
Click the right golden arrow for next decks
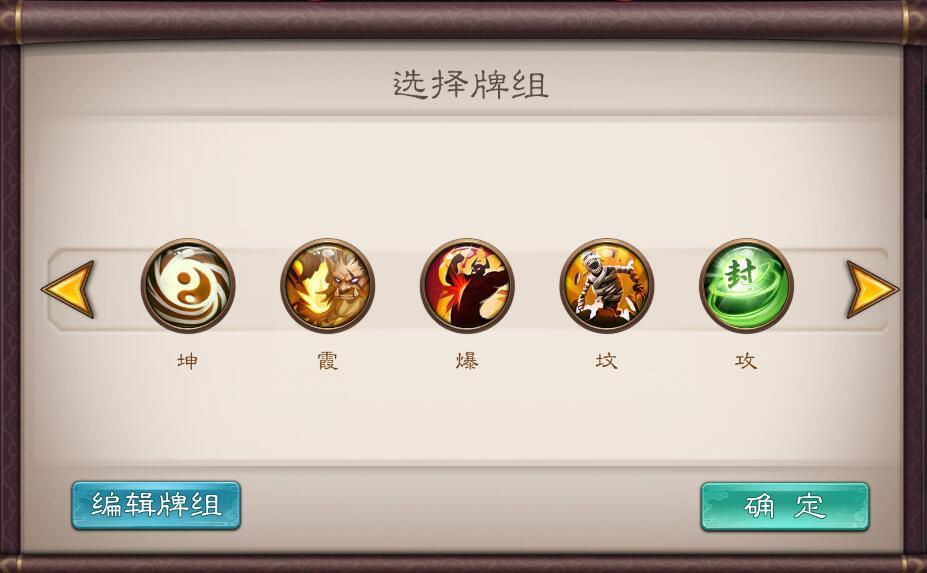point(873,289)
